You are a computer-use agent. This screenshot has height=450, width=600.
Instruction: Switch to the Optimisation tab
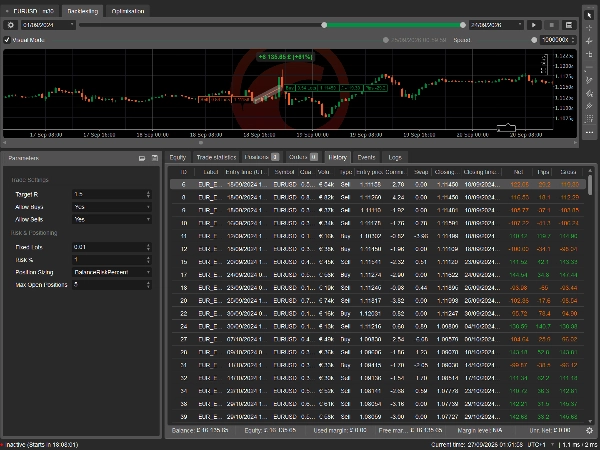[x=128, y=11]
